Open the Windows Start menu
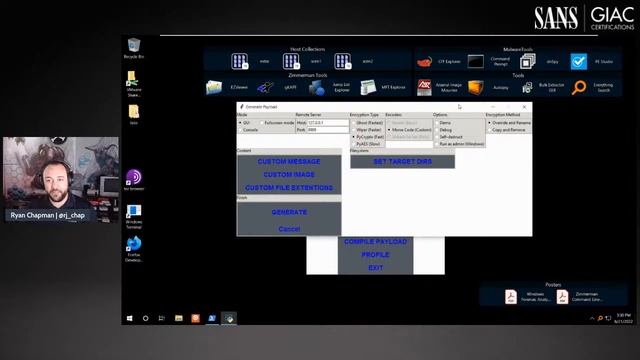The height and width of the screenshot is (360, 640). (x=130, y=318)
